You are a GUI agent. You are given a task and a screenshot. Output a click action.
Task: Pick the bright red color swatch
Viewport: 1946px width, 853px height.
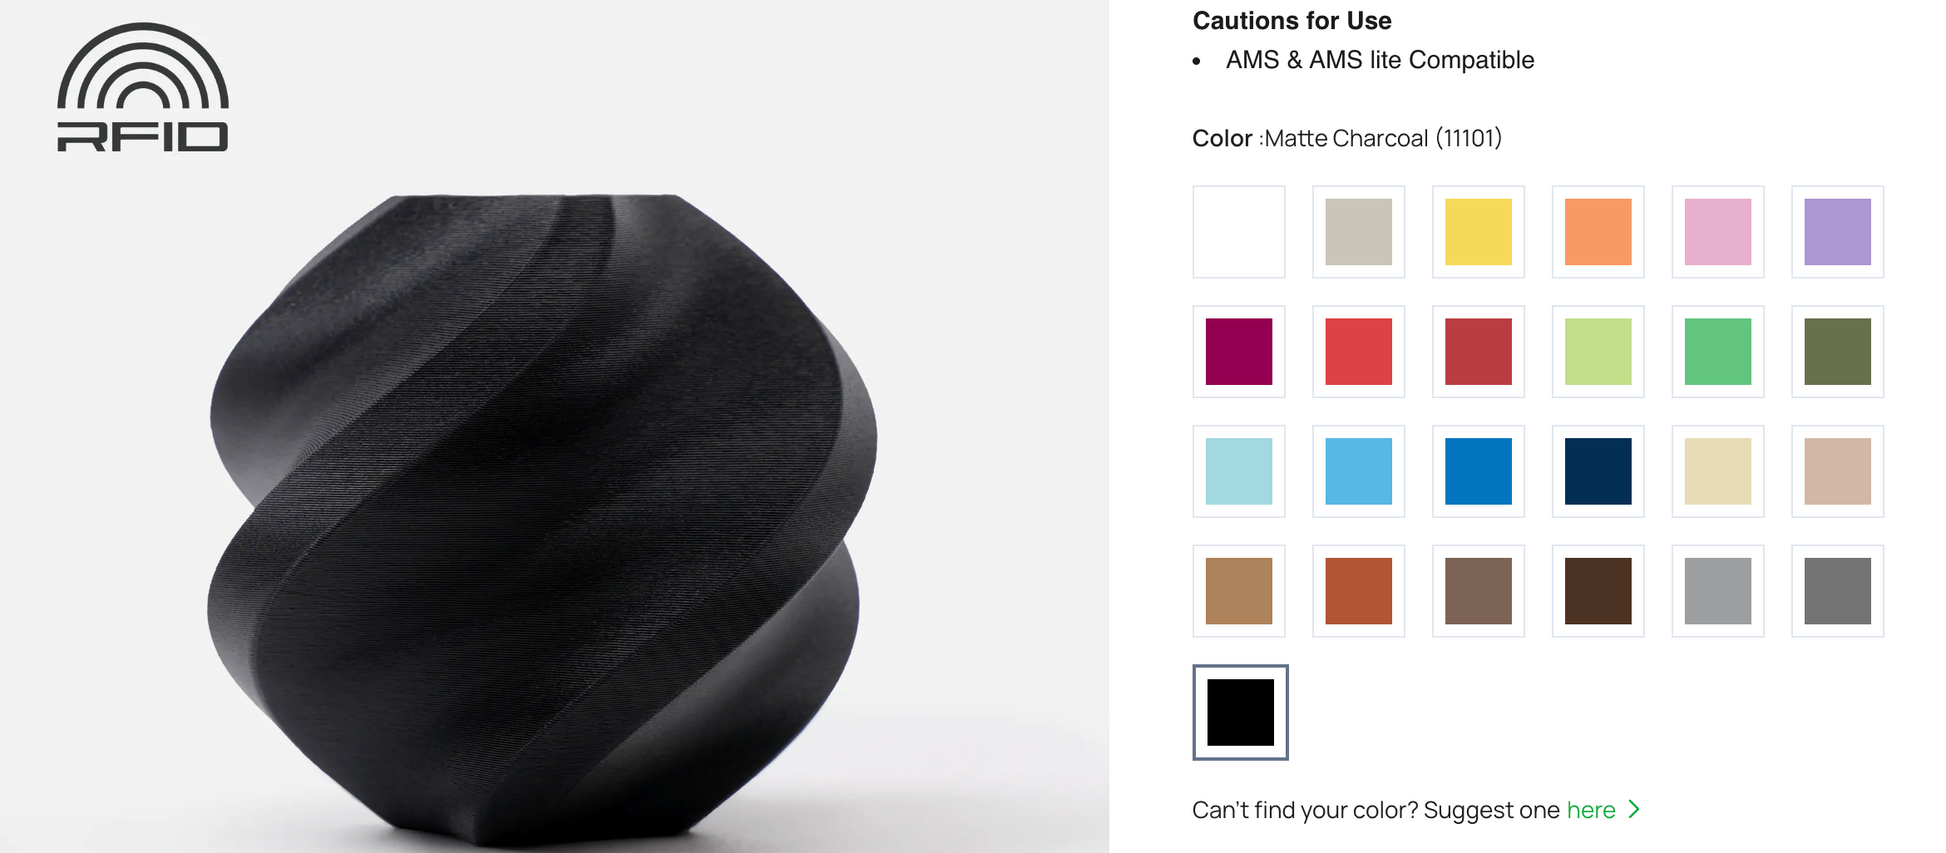[1359, 352]
